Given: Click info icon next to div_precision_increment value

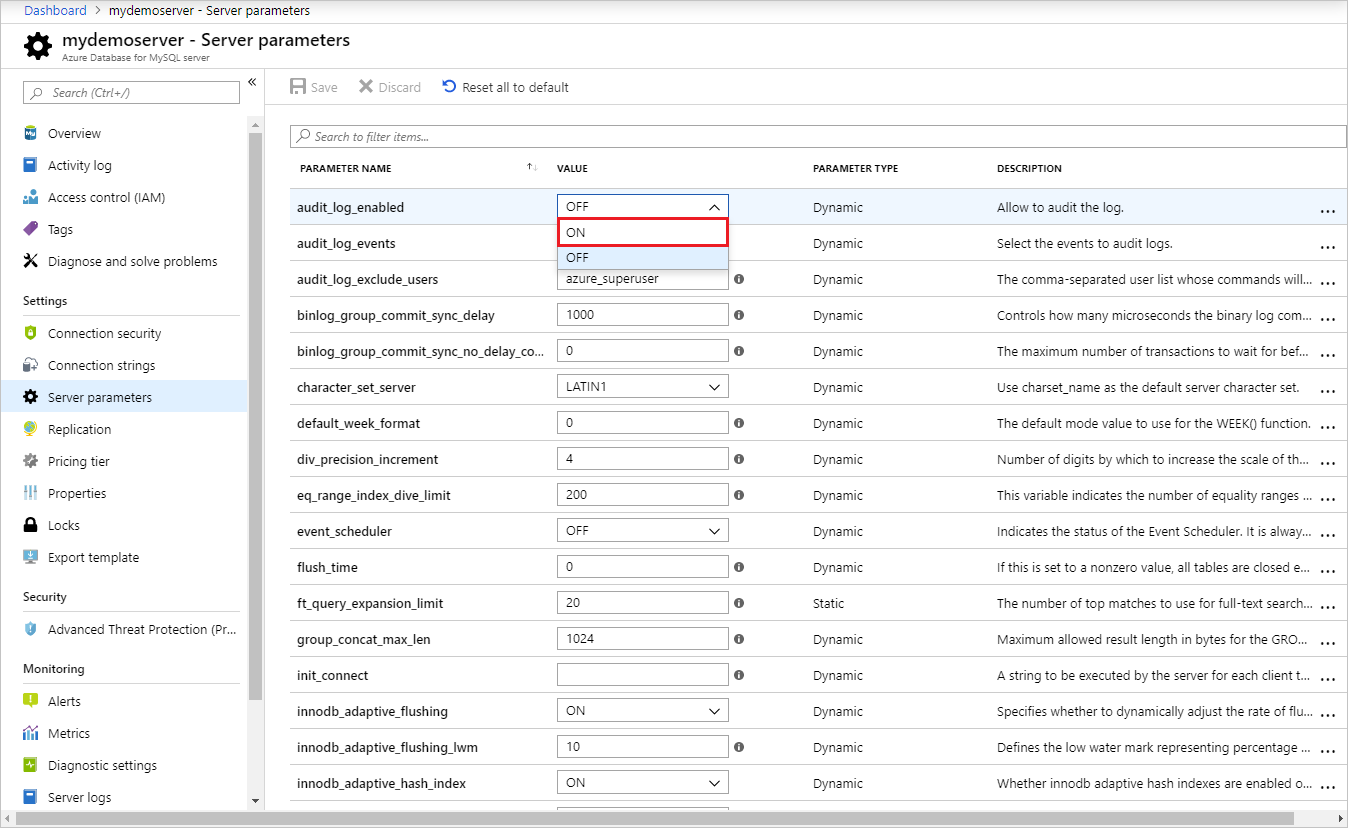Looking at the screenshot, I should 739,459.
